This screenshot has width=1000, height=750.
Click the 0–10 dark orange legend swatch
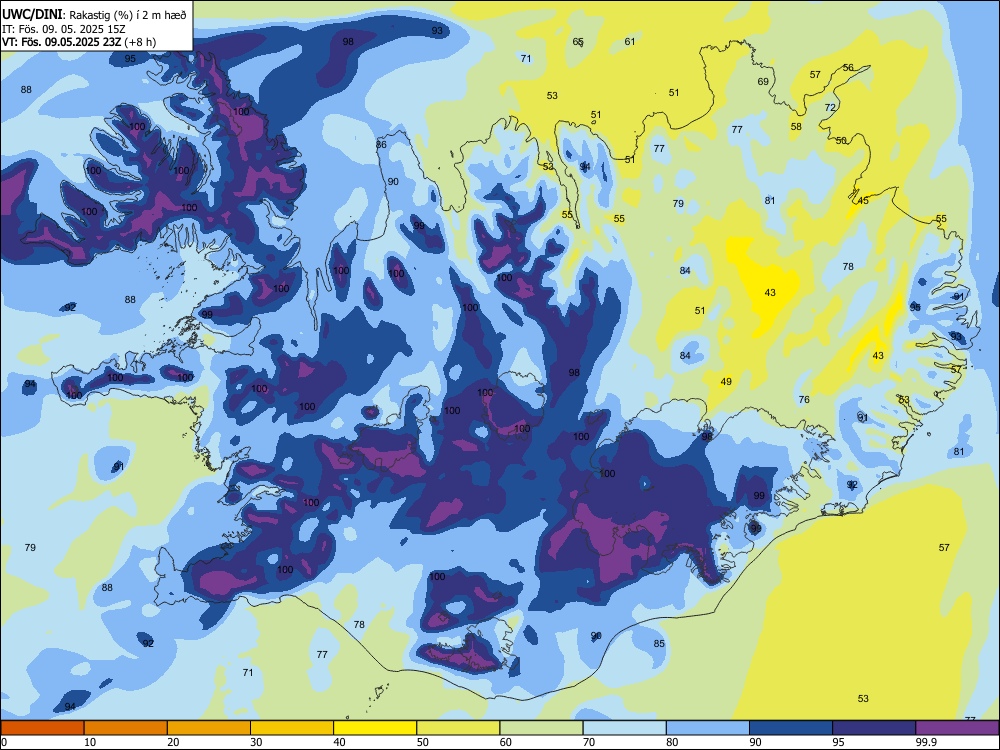[x=42, y=728]
